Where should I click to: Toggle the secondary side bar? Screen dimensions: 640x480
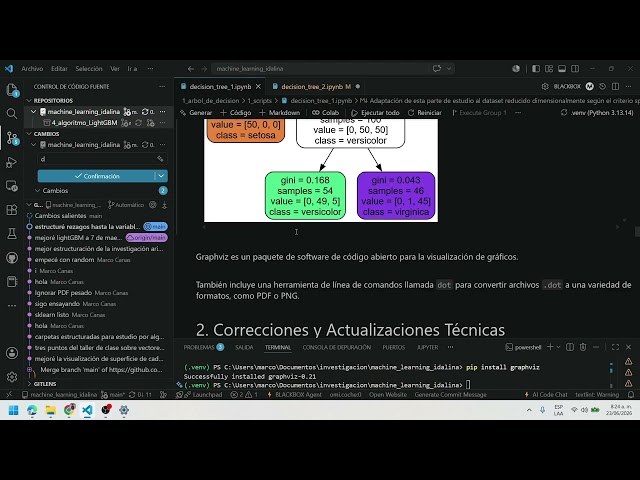point(575,69)
